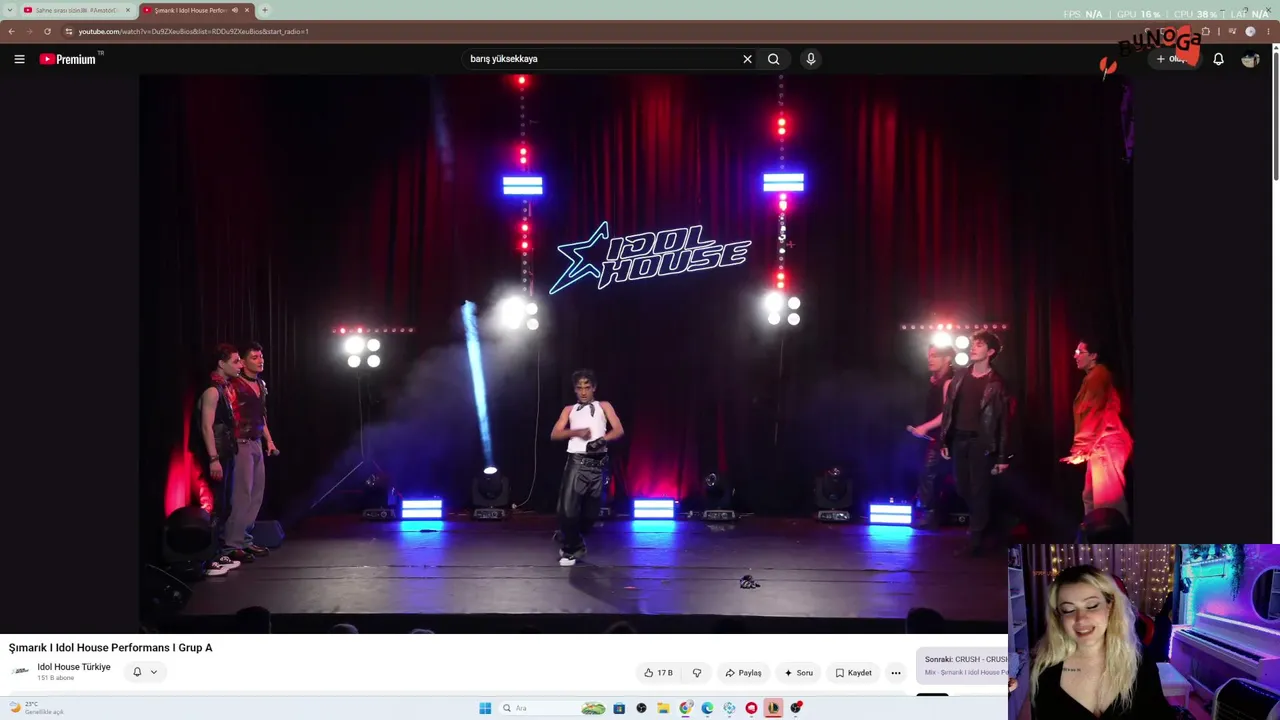Open the Windows Start menu
The width and height of the screenshot is (1280, 720).
coord(485,708)
